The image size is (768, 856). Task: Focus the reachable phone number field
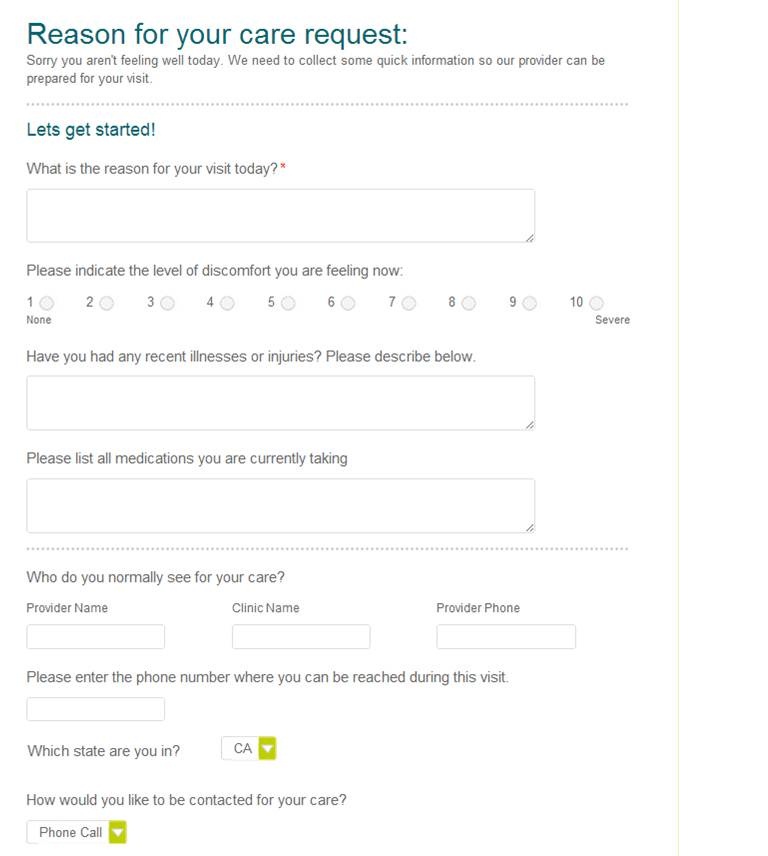click(95, 709)
